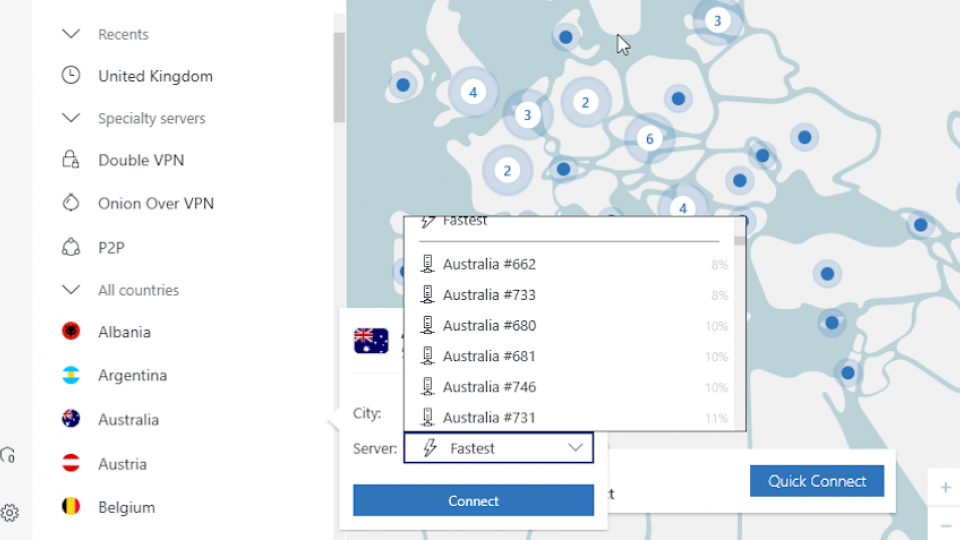Viewport: 960px width, 540px height.
Task: Click the Albania flag icon
Action: pos(71,331)
